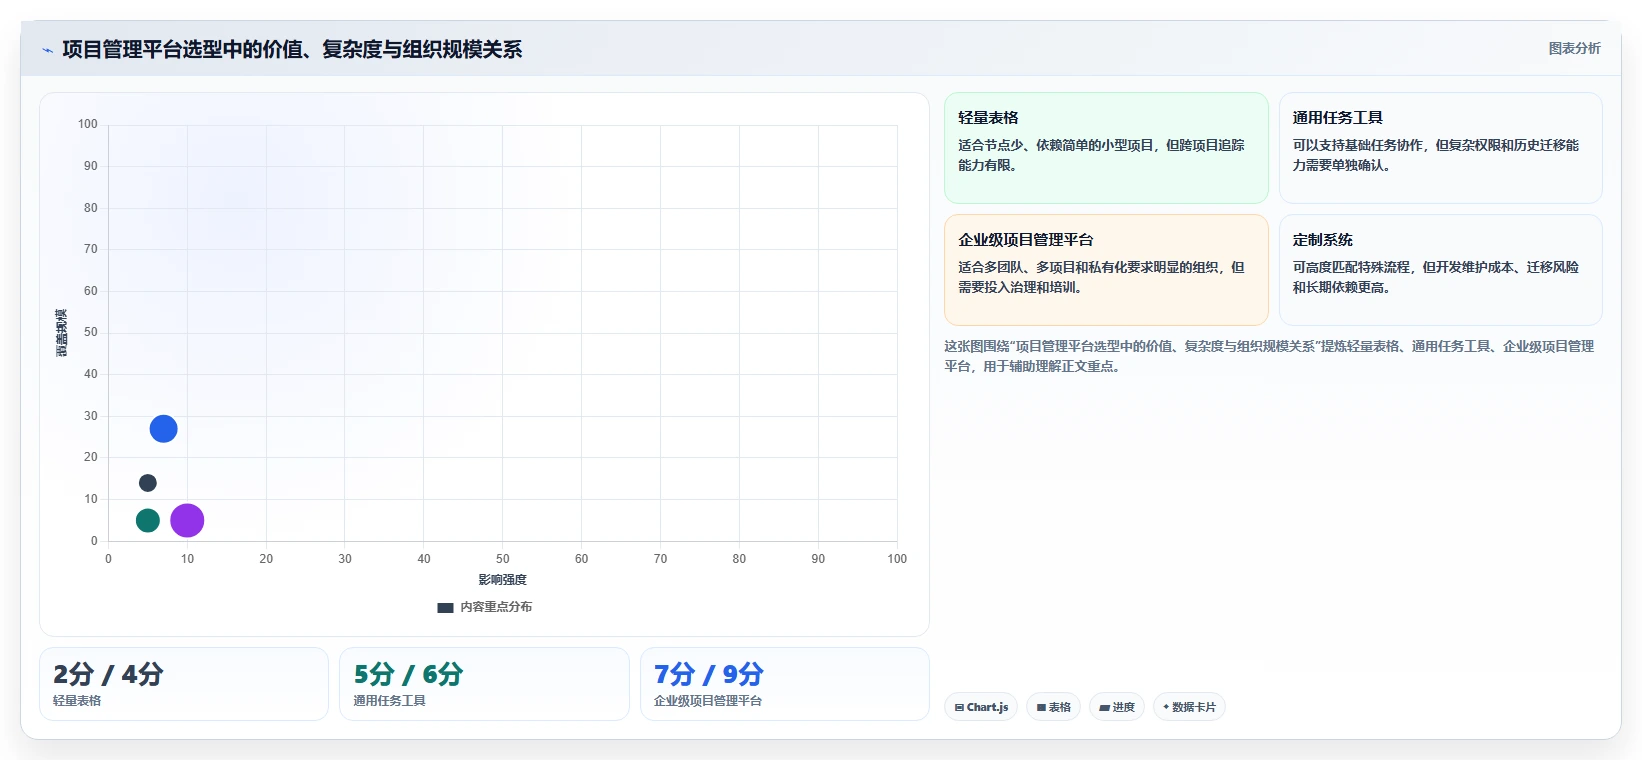Viewport: 1642px width, 760px height.
Task: Click the 通用任务工具 label under 5分 / 6分
Action: [x=389, y=701]
